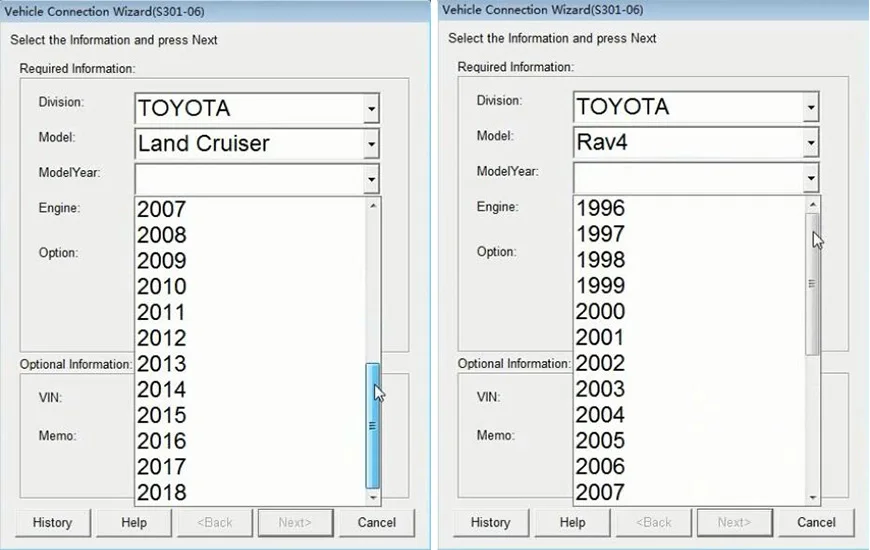Select 2012 in Land Cruiser year list
This screenshot has width=870, height=550.
click(x=250, y=338)
